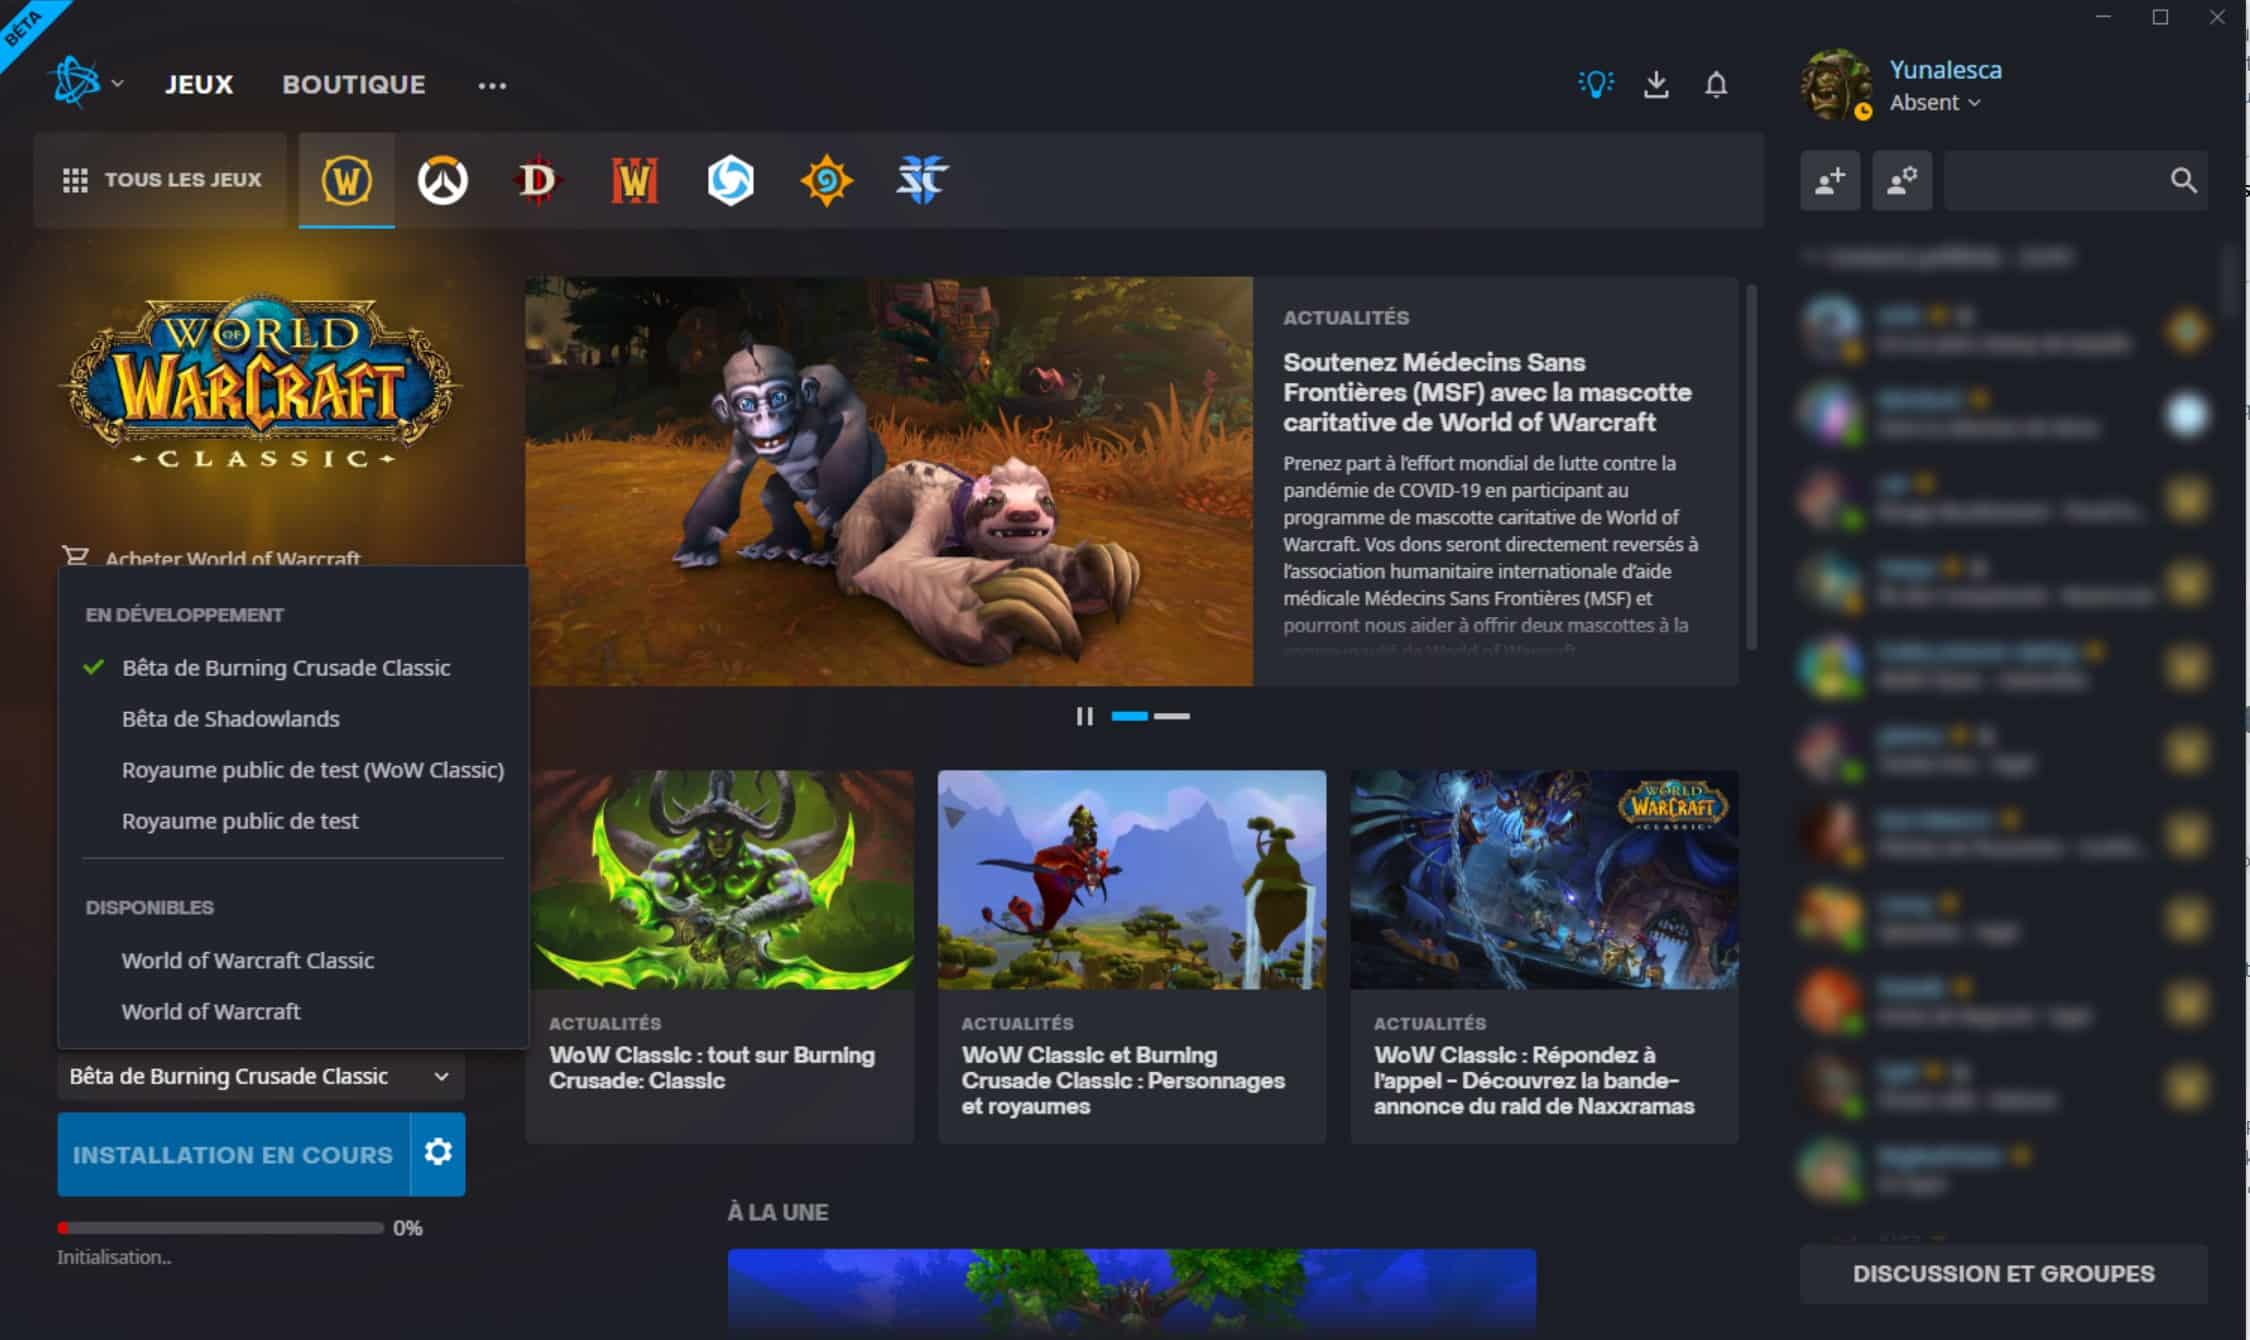Open the Overwatch game tab icon

tap(442, 181)
